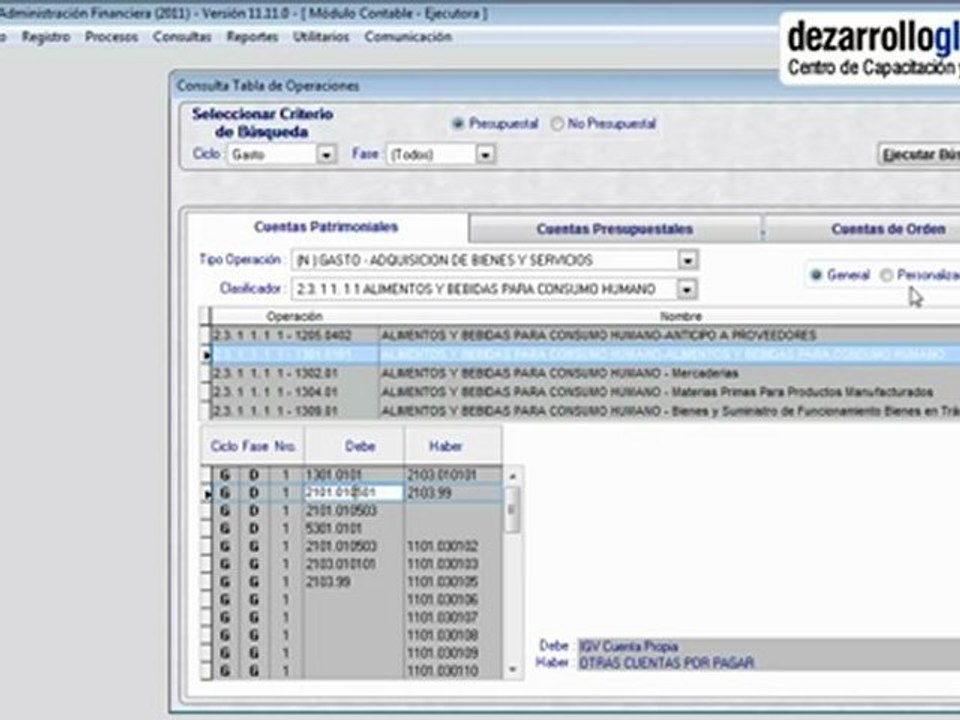Click the down arrow of the accounts scrollbar

(513, 670)
